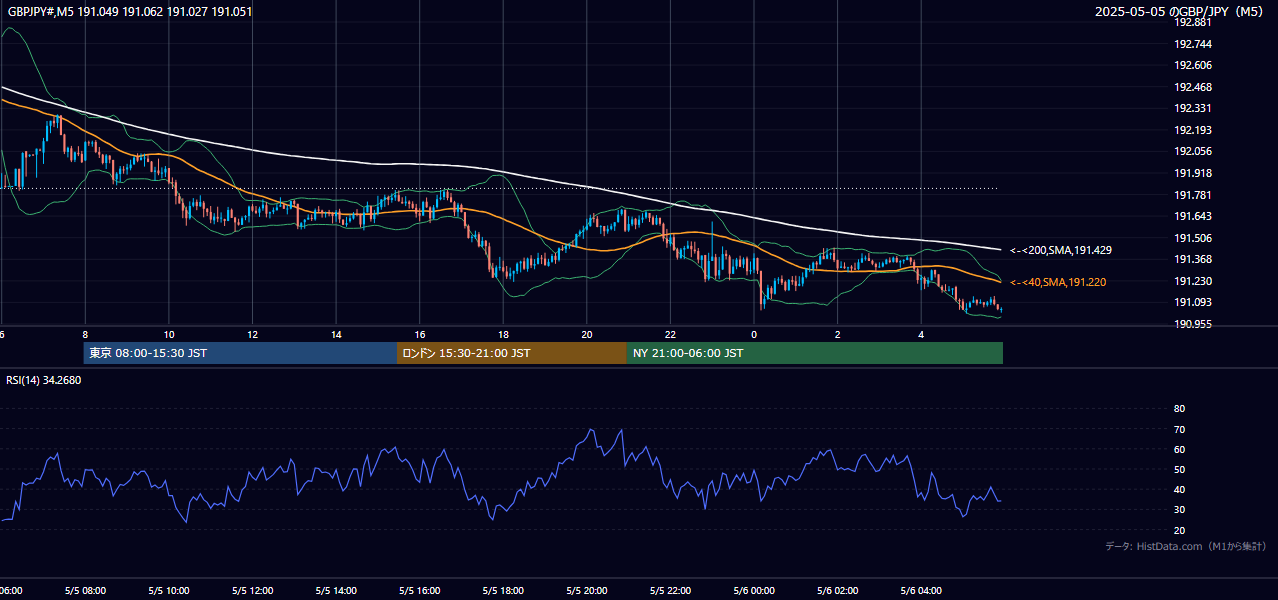Click price axis label 192.193
The width and height of the screenshot is (1278, 600).
[x=1194, y=130]
